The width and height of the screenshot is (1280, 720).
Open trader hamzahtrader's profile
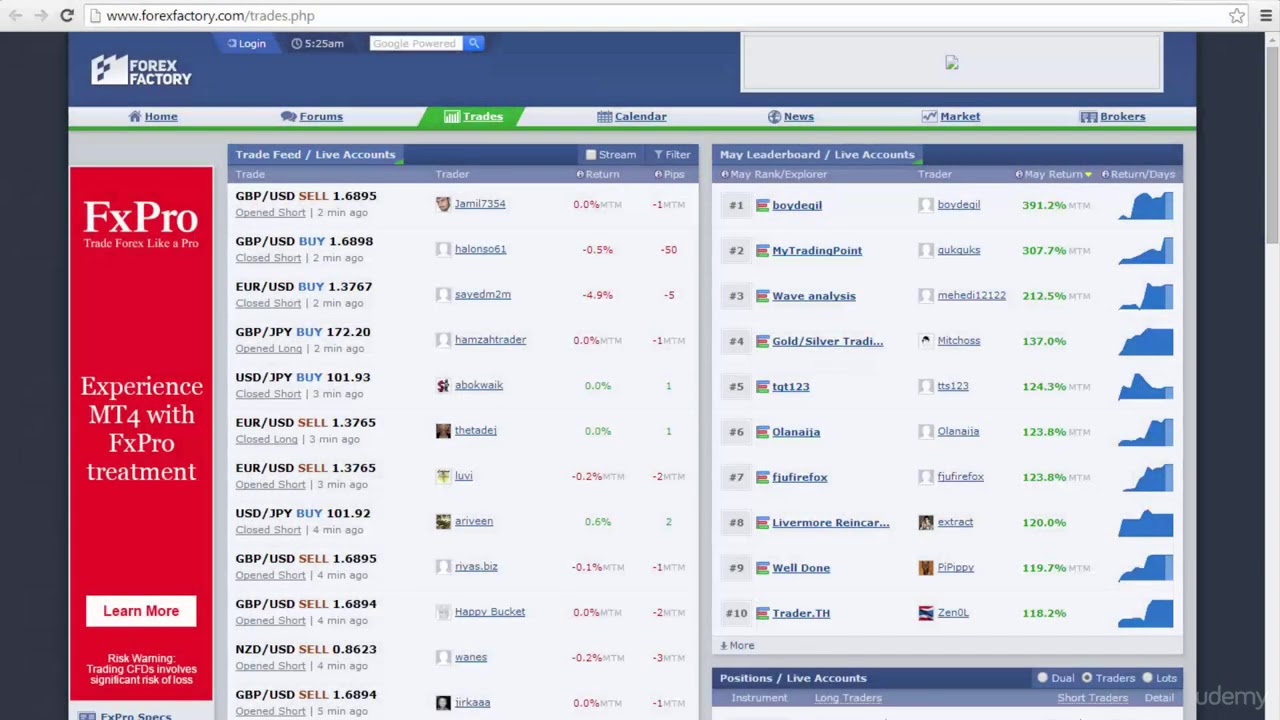pyautogui.click(x=490, y=340)
